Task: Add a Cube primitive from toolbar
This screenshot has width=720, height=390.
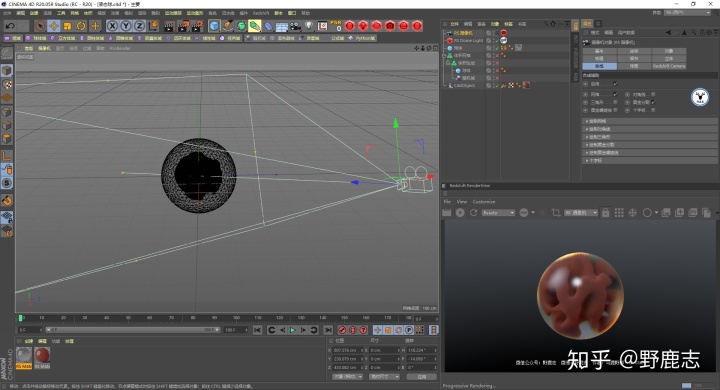Action: click(214, 26)
